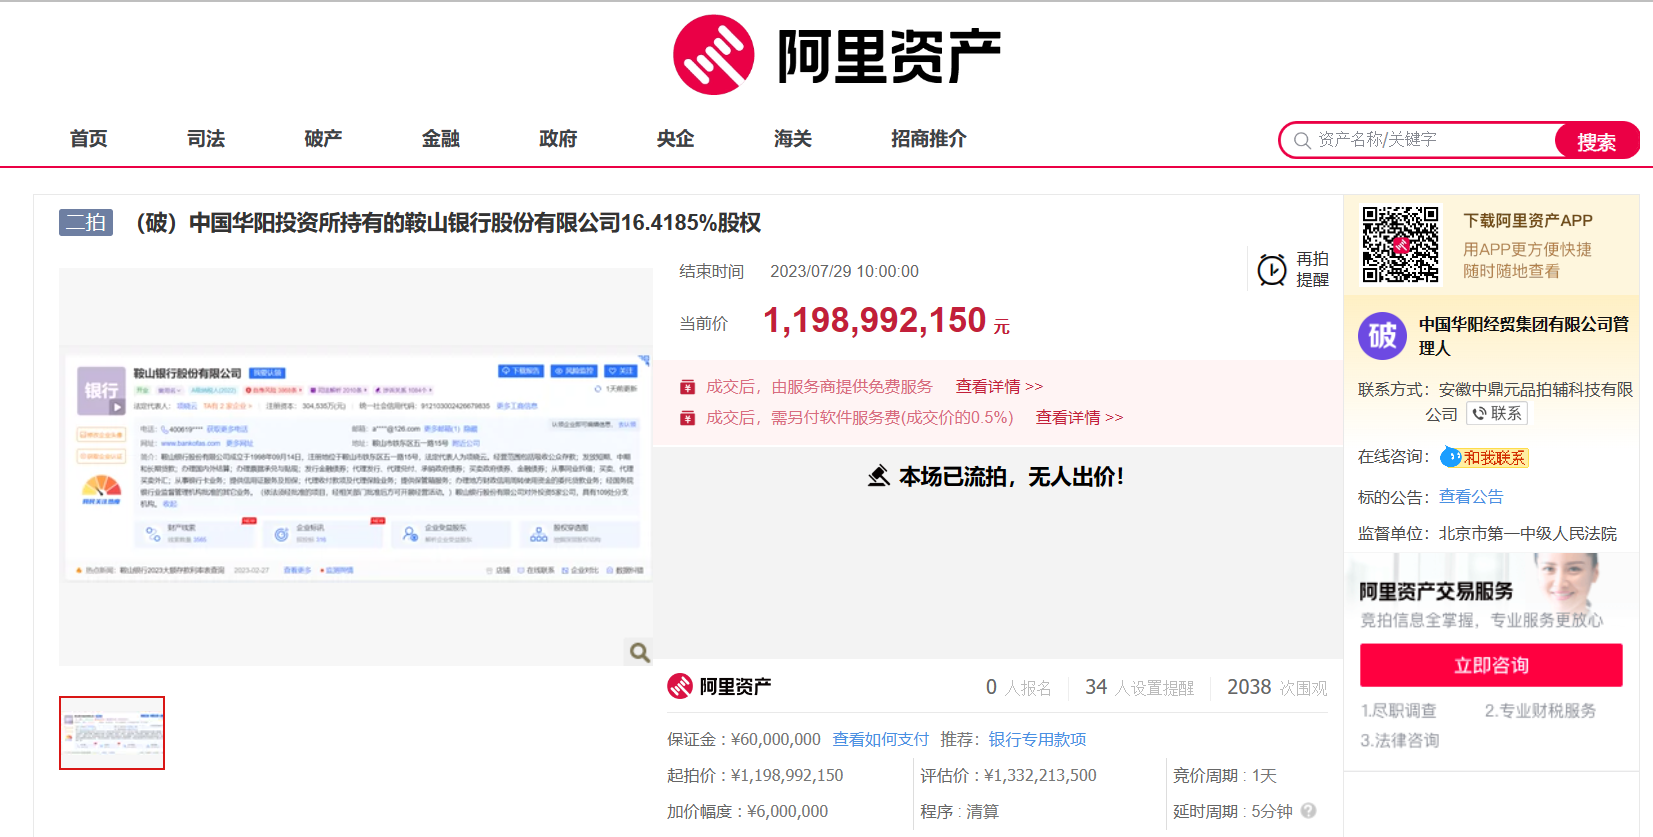Click the 0 人报名 counter
1653x837 pixels.
point(1018,688)
